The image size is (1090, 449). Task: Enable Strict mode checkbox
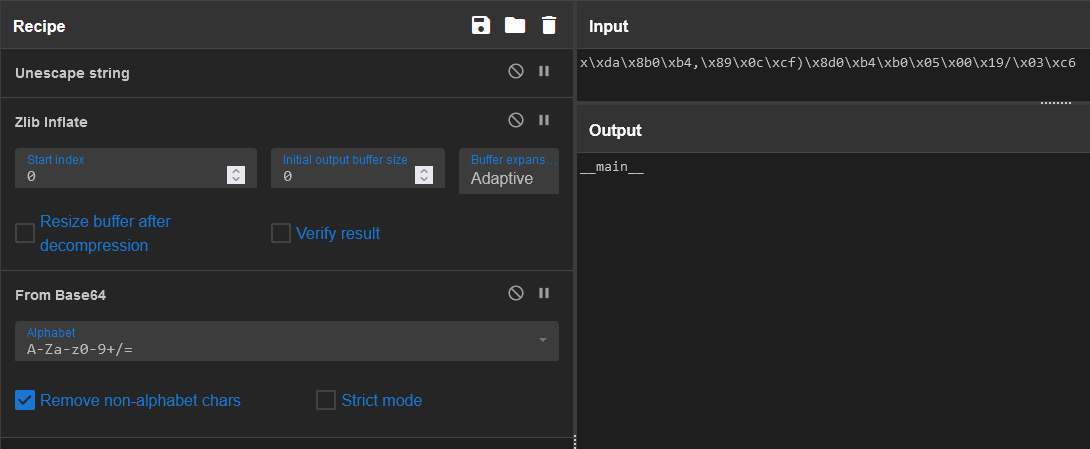pos(326,400)
